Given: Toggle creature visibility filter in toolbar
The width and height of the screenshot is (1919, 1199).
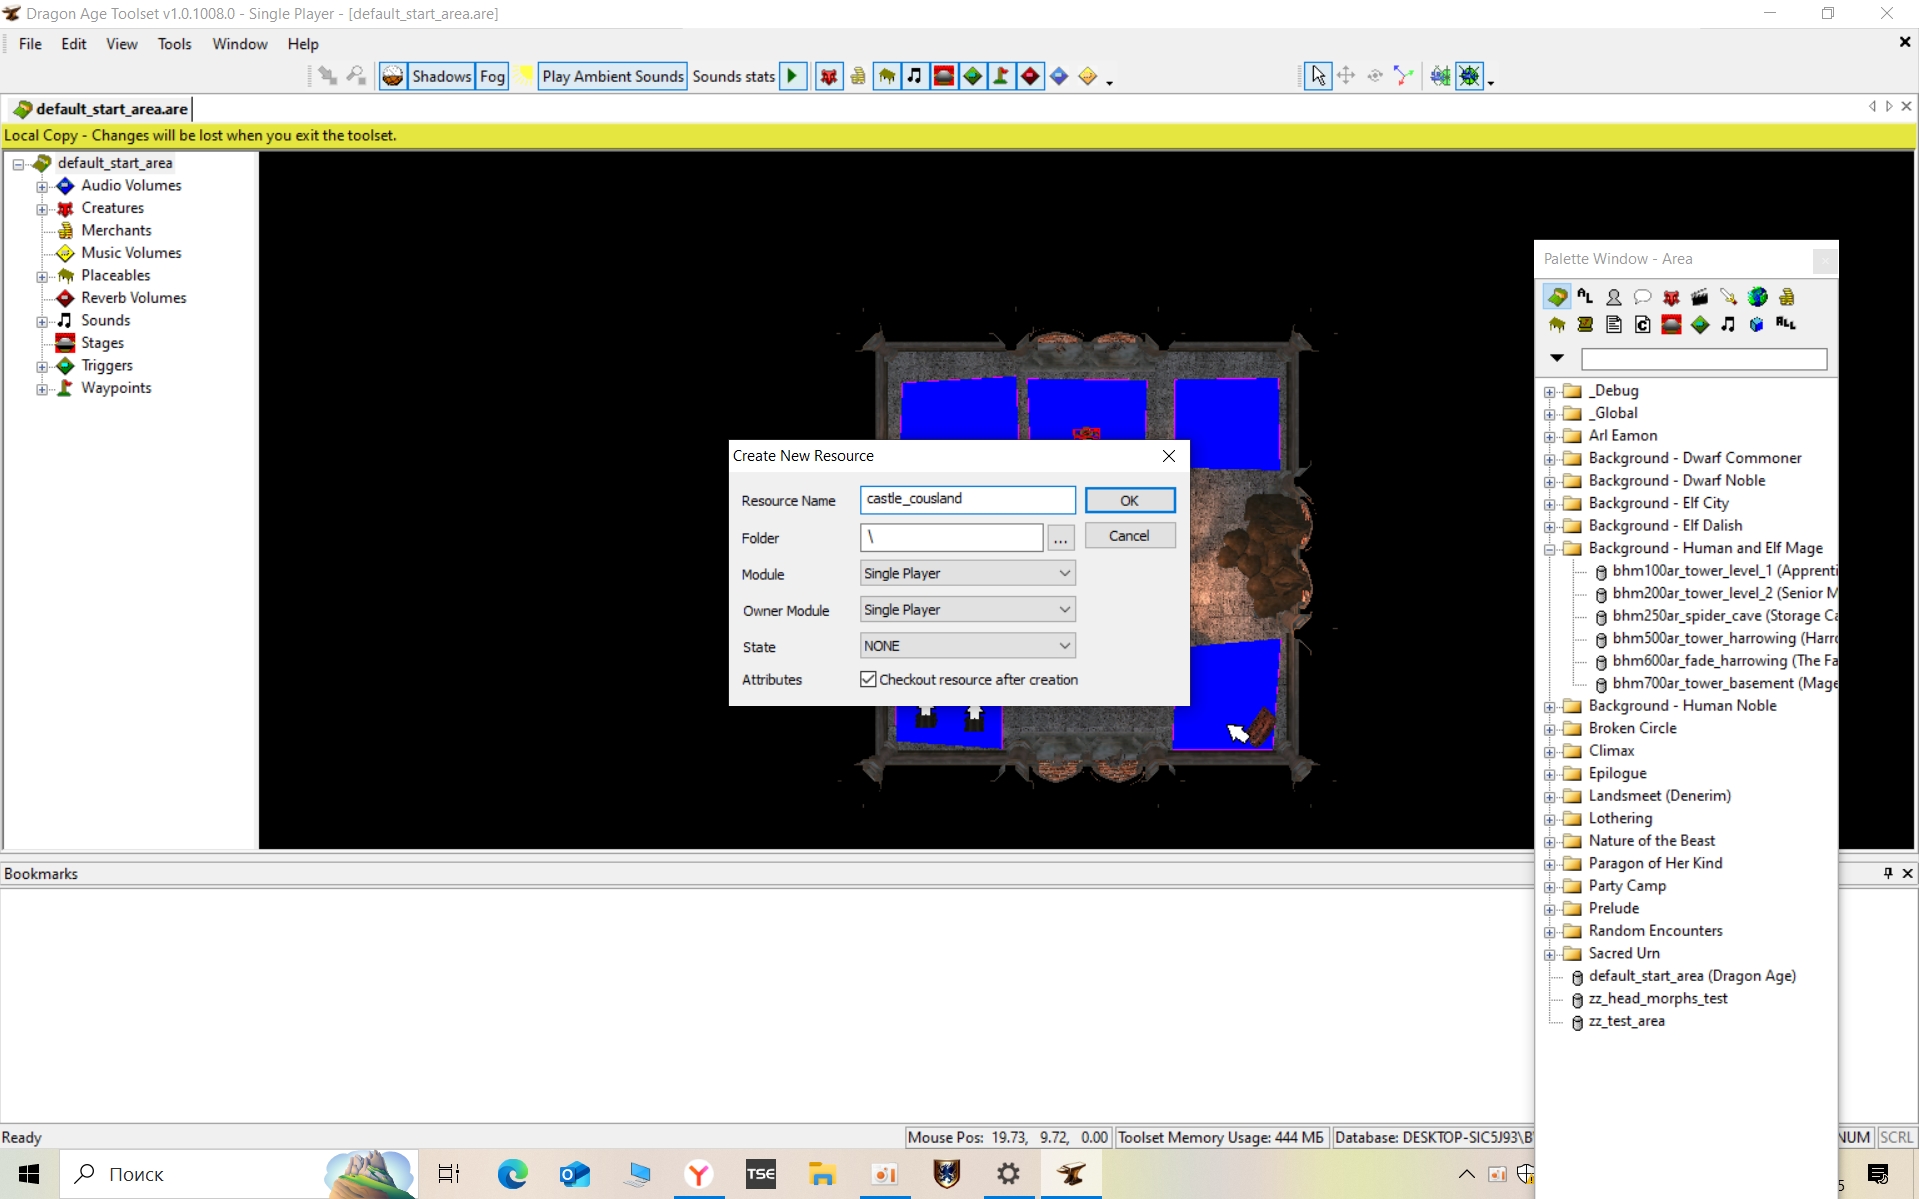Looking at the screenshot, I should click(829, 76).
